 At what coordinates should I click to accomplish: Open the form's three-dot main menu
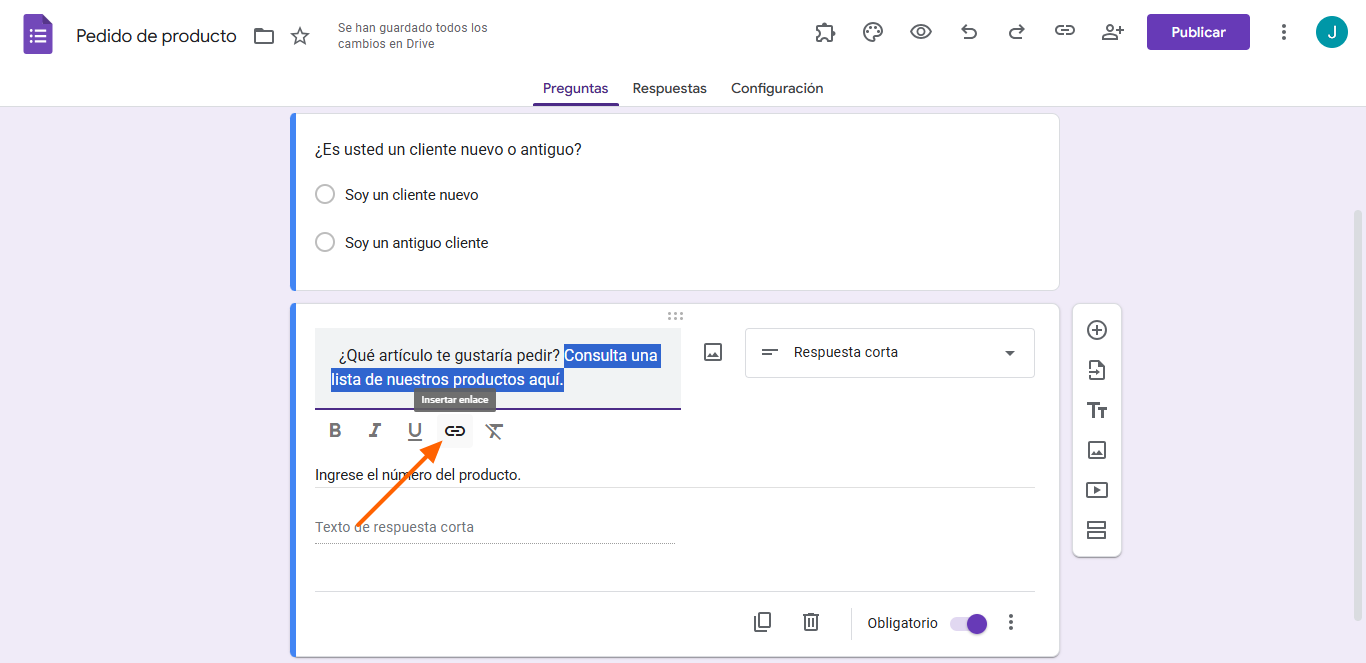1284,32
